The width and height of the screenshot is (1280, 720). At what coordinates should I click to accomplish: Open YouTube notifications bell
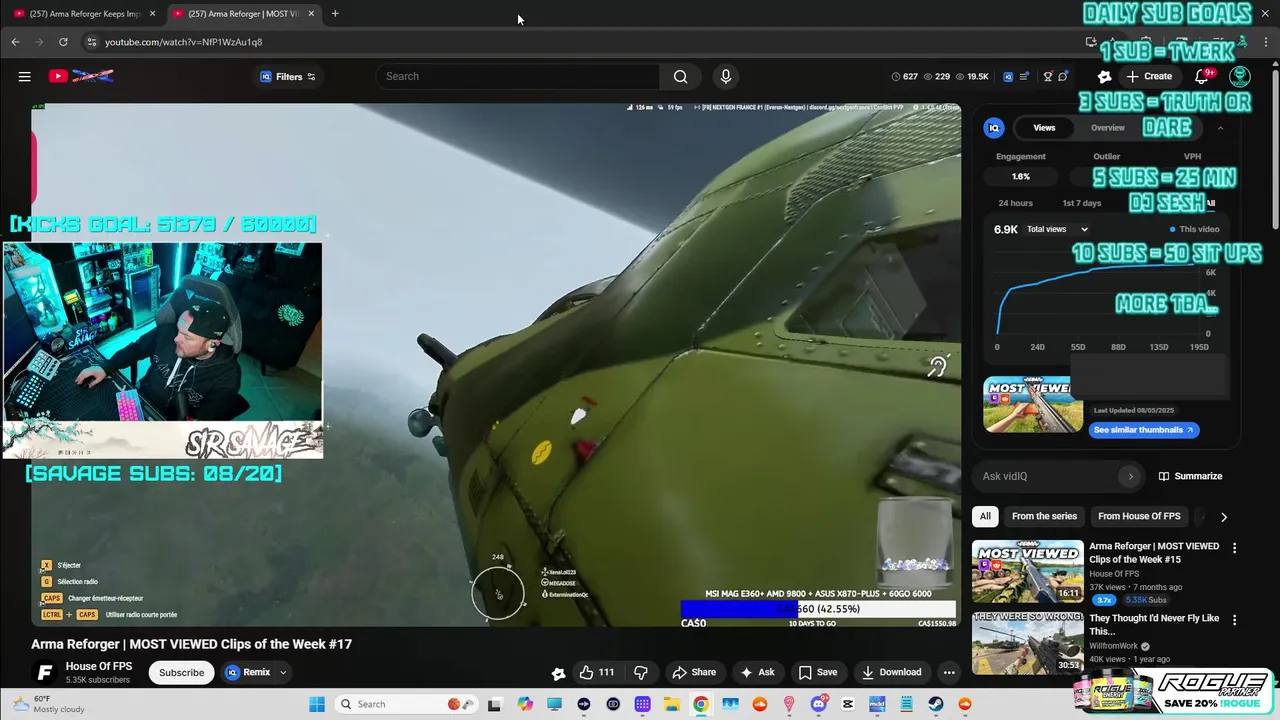[1202, 76]
